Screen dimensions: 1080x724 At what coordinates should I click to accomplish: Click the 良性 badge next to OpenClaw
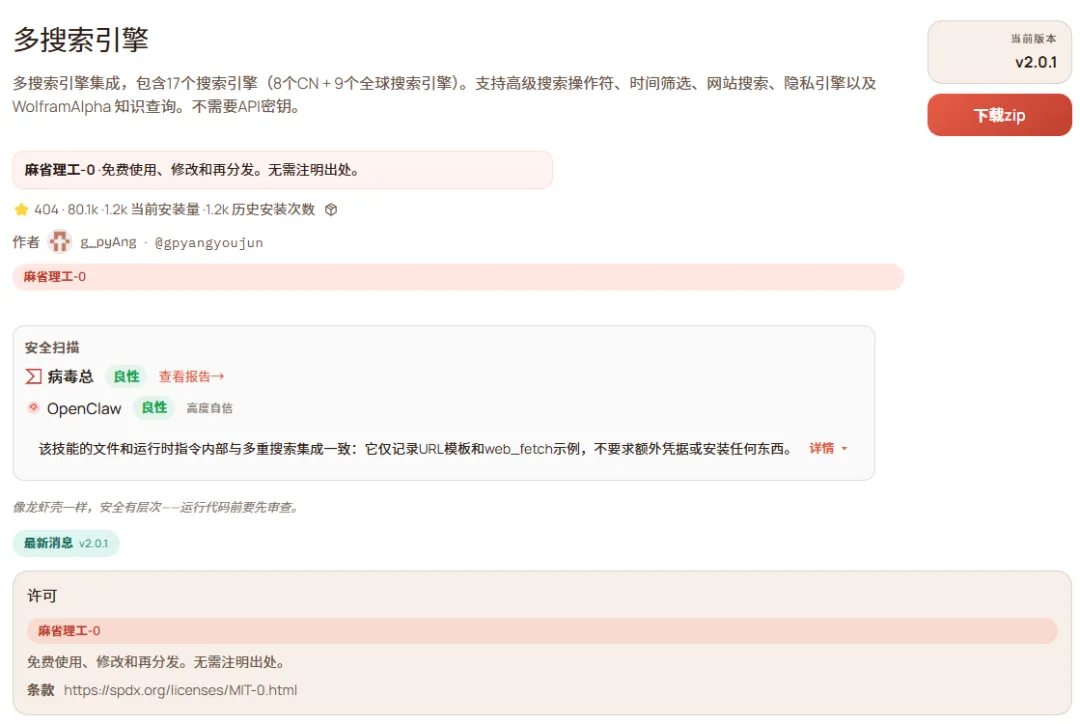154,408
